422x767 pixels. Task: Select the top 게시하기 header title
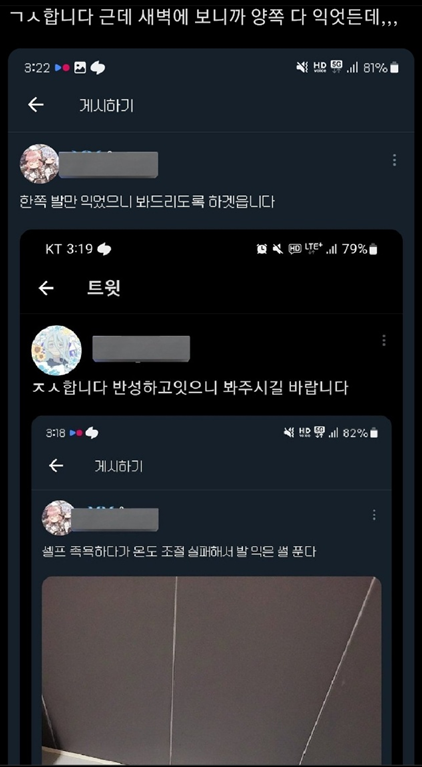pyautogui.click(x=107, y=105)
